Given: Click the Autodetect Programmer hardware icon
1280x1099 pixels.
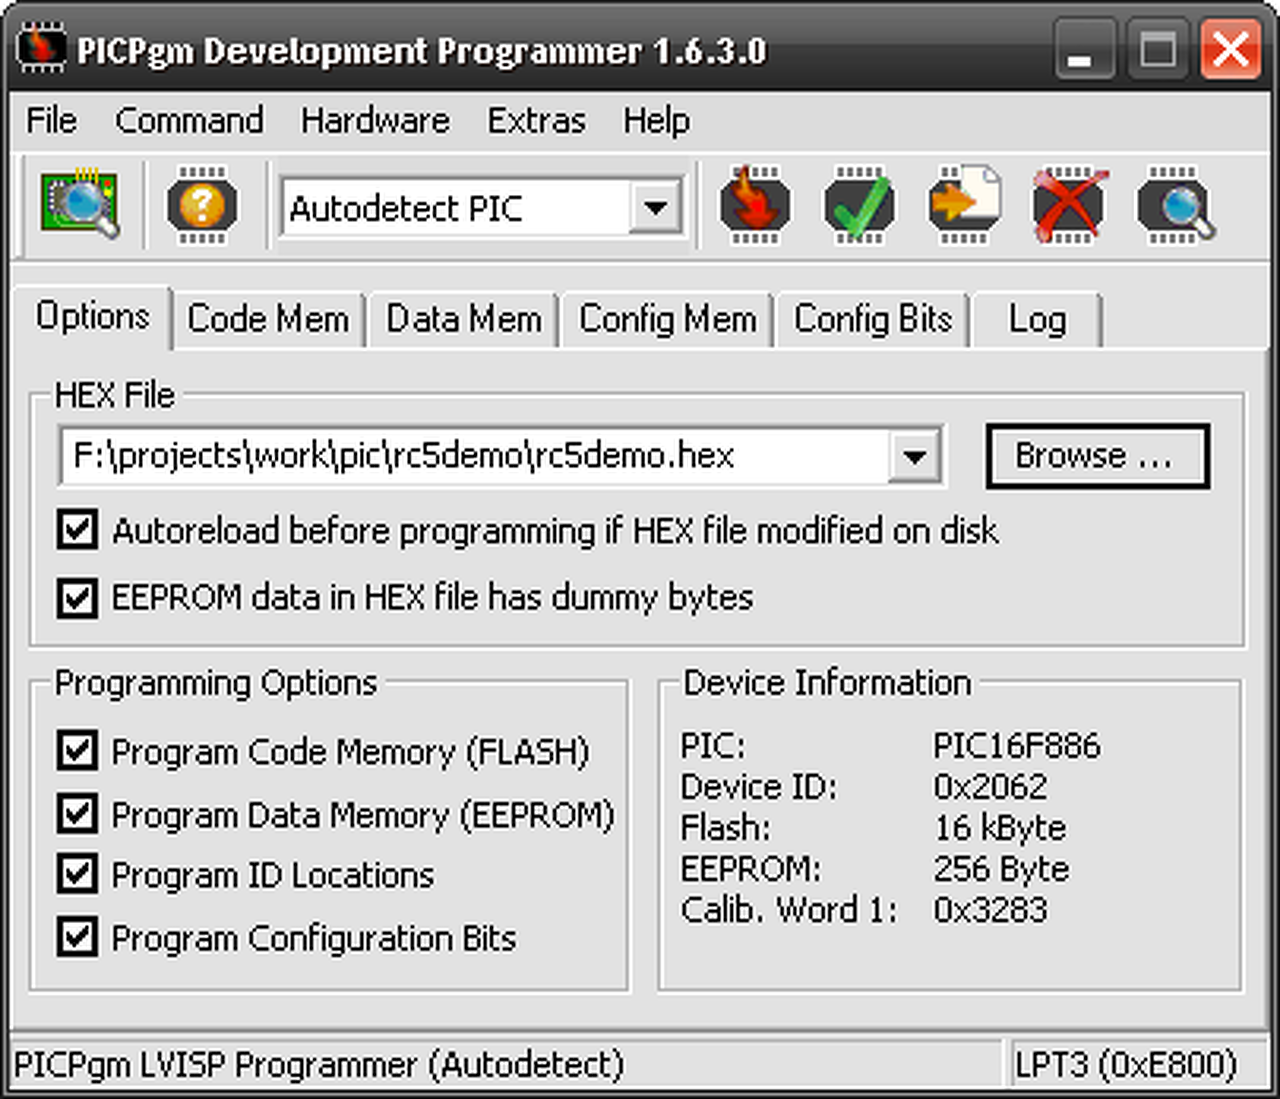Looking at the screenshot, I should coord(80,205).
